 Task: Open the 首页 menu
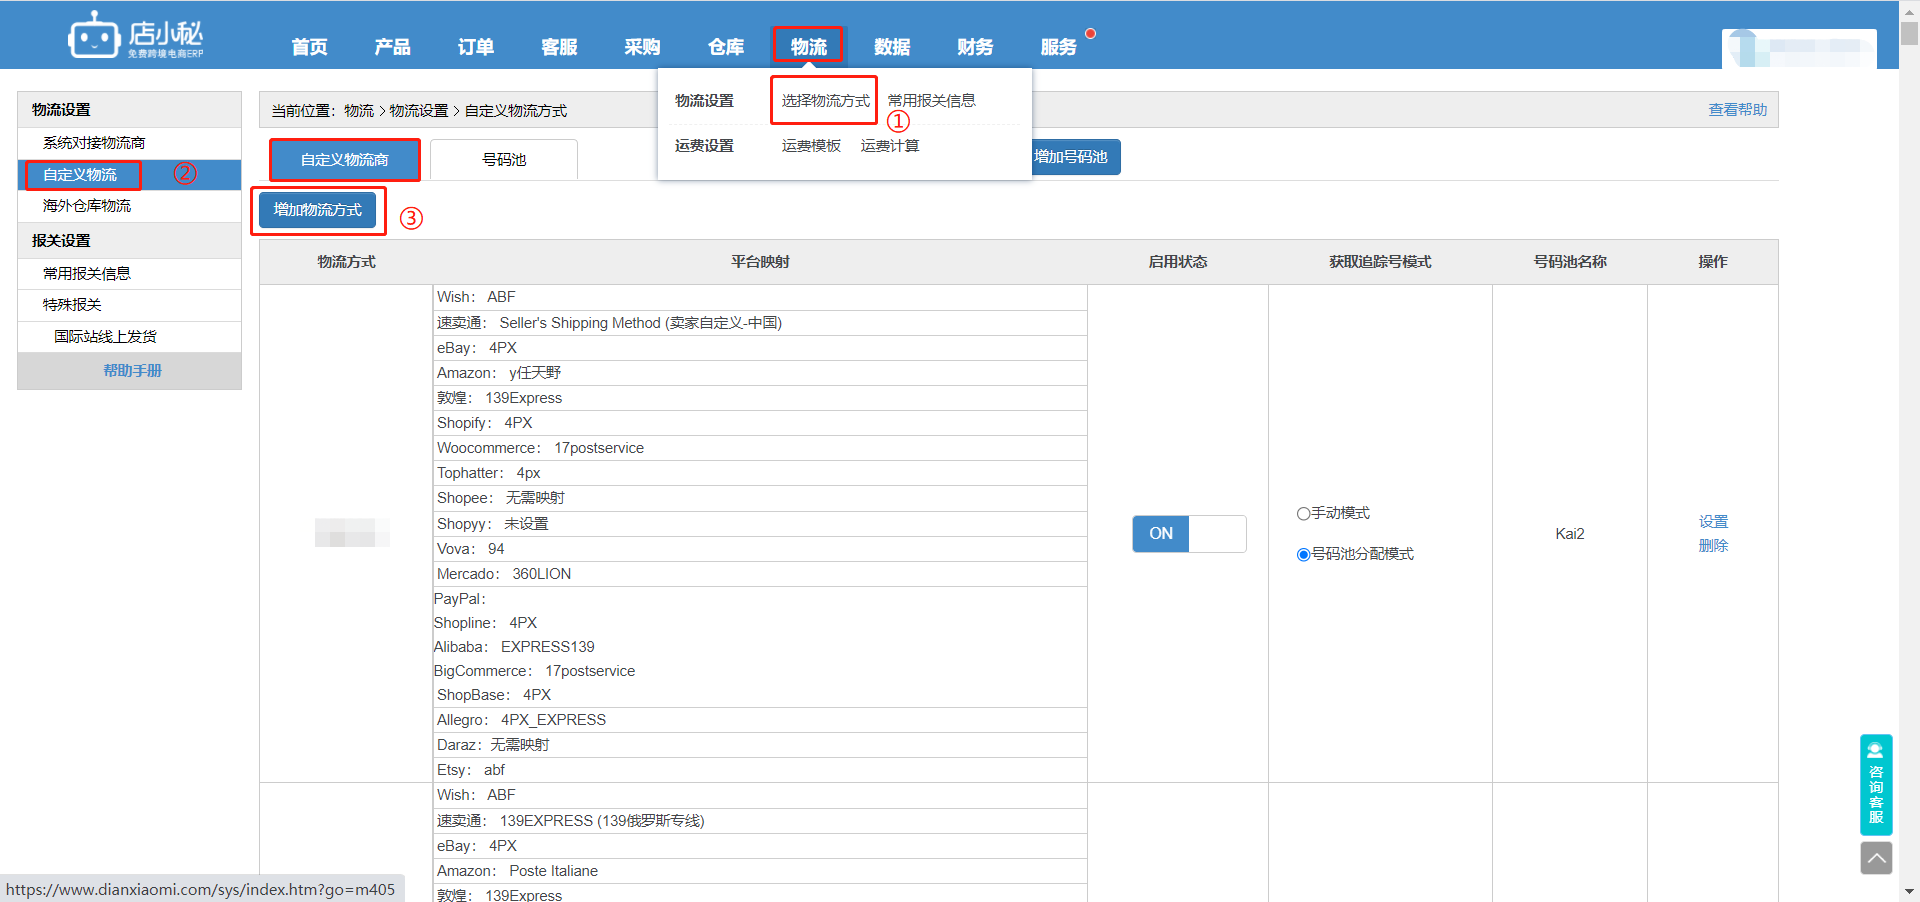pyautogui.click(x=310, y=47)
